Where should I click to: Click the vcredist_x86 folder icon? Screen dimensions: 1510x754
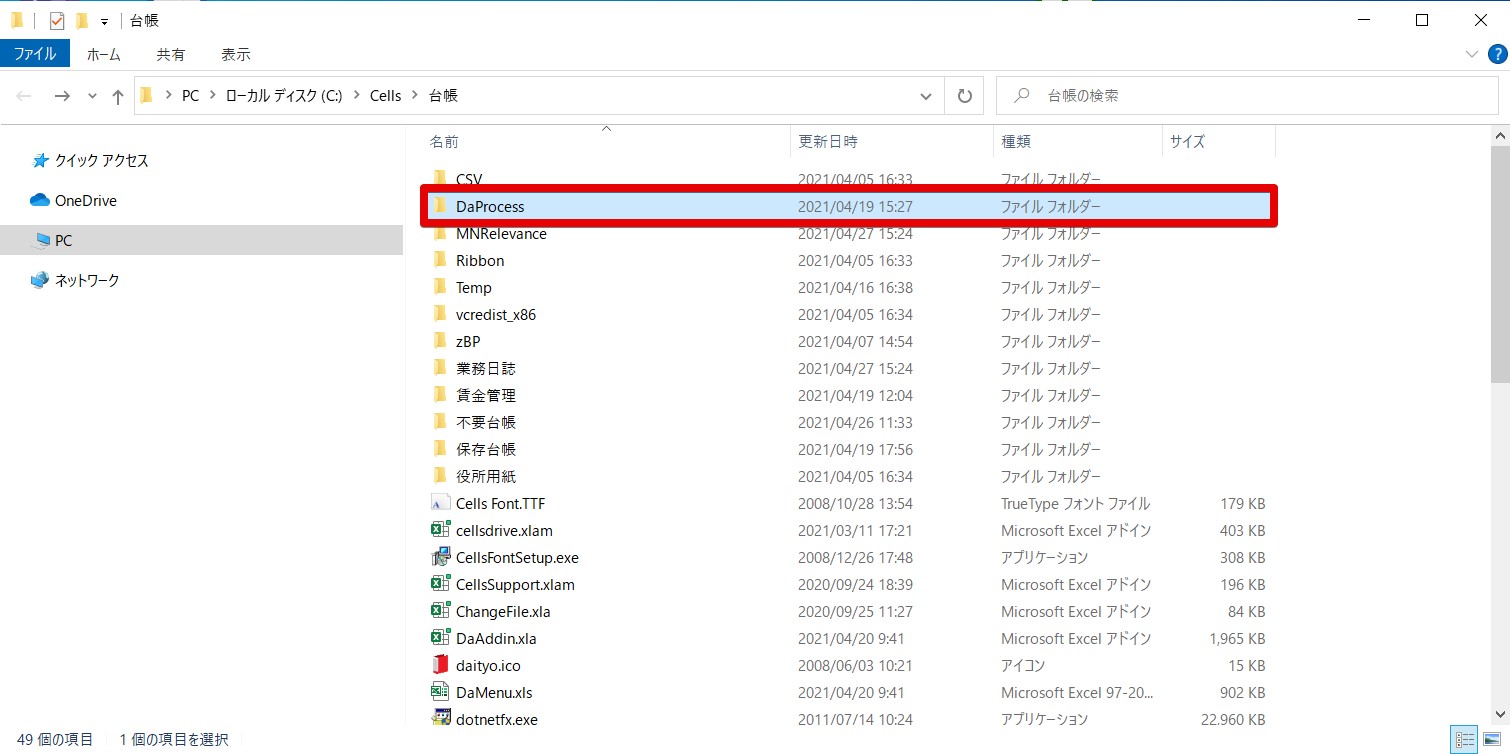pyautogui.click(x=440, y=314)
